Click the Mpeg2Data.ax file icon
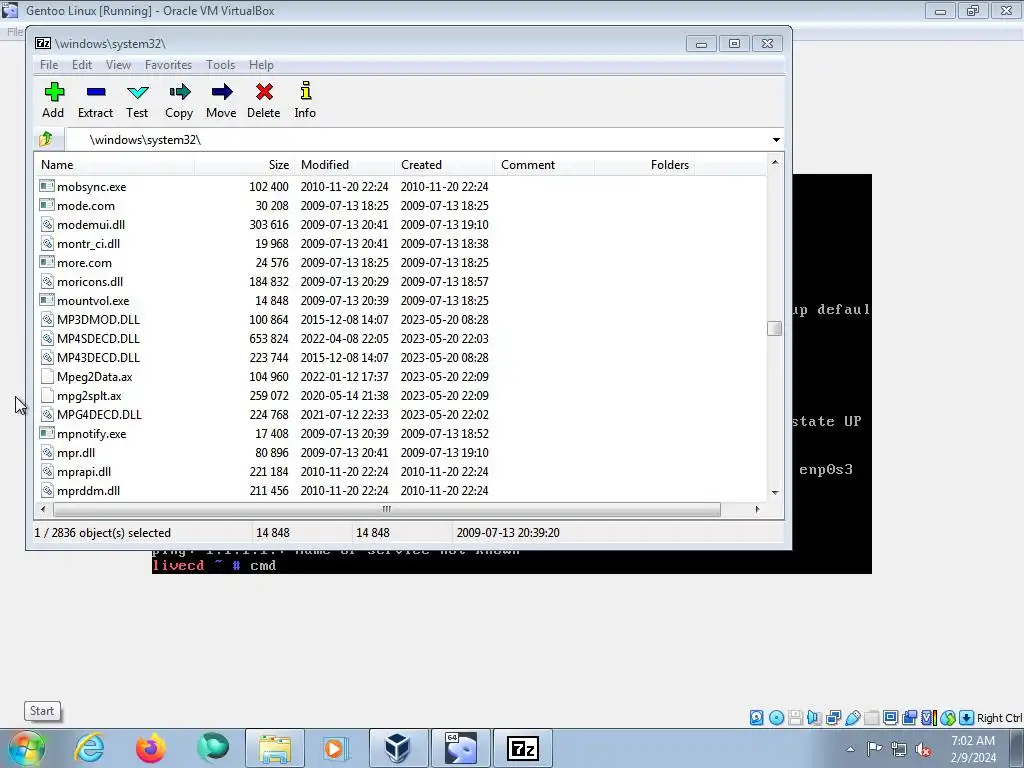1024x768 pixels. [47, 376]
